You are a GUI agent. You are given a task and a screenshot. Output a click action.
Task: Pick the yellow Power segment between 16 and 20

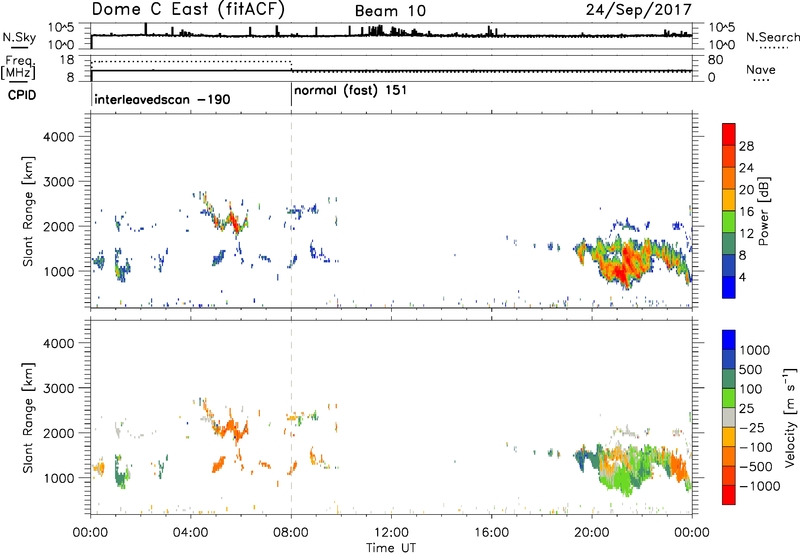729,200
